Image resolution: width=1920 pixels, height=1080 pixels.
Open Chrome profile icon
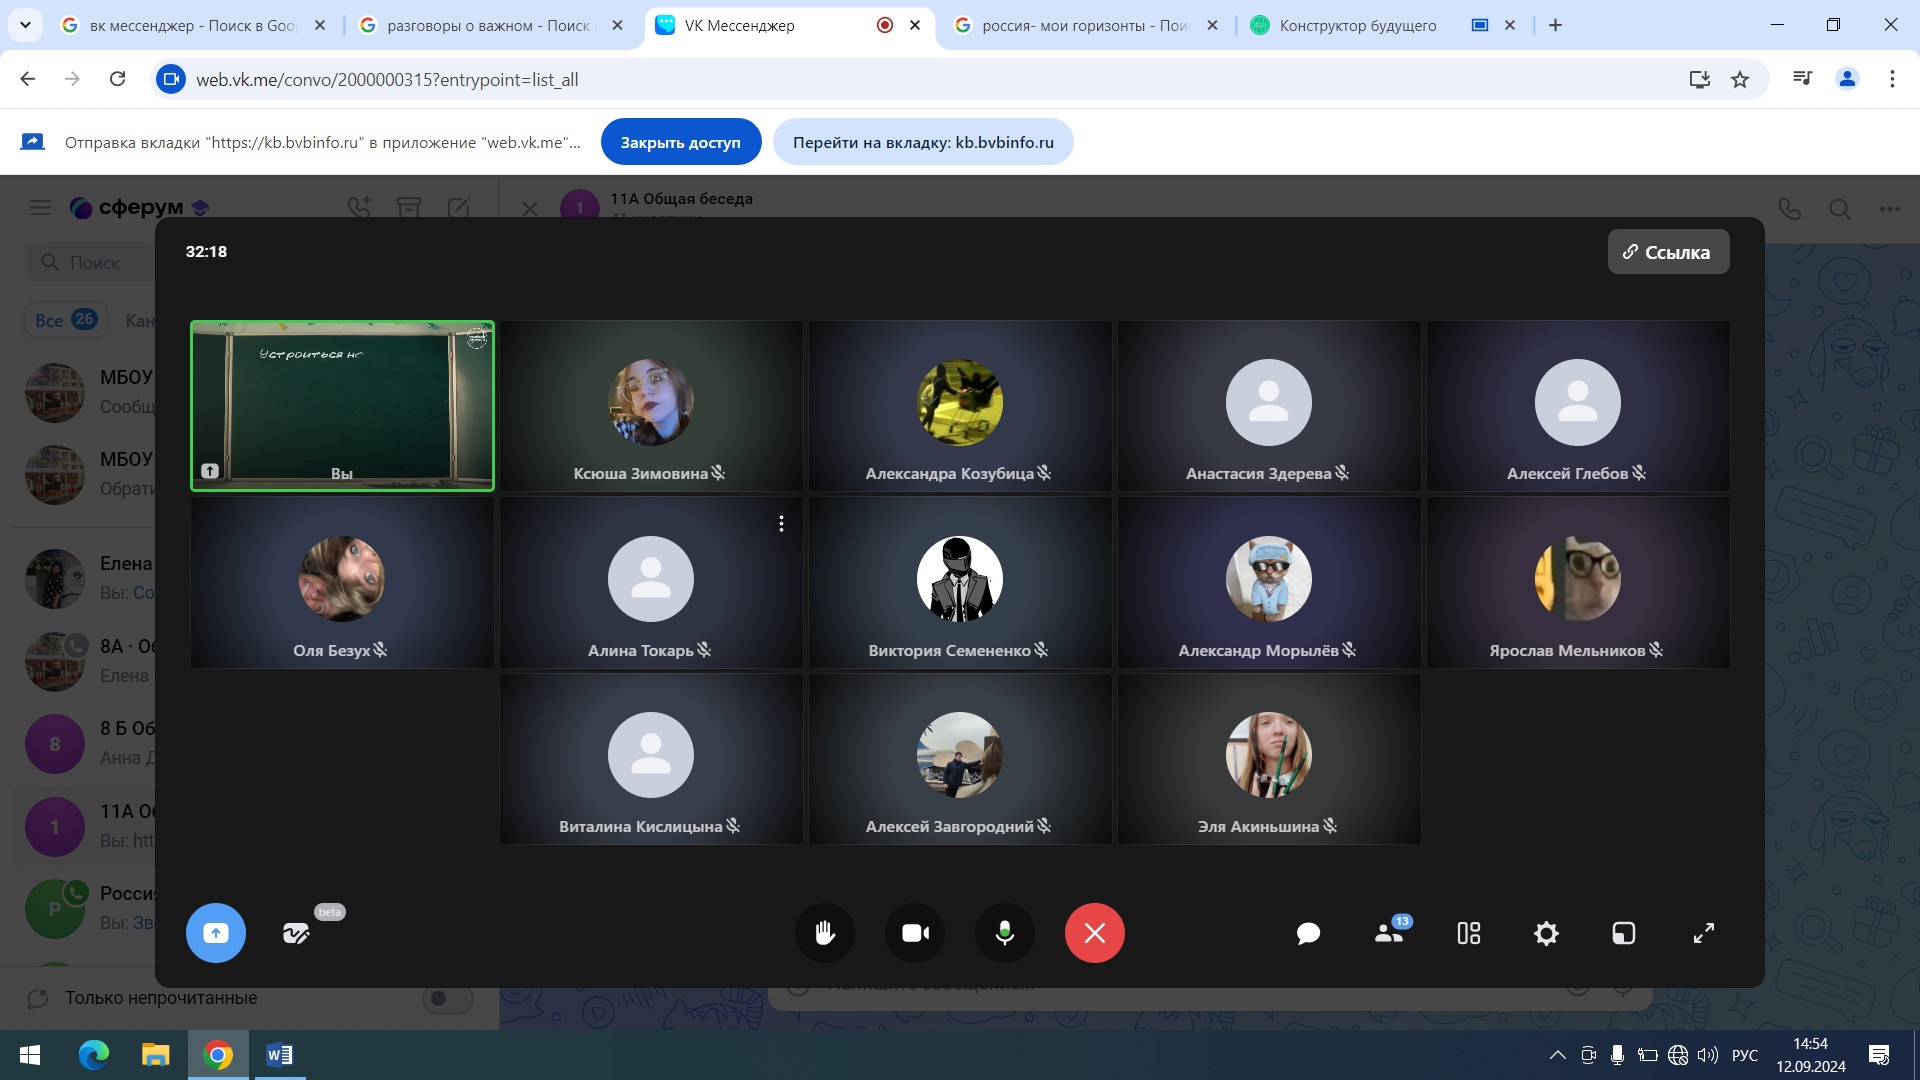(x=1847, y=79)
